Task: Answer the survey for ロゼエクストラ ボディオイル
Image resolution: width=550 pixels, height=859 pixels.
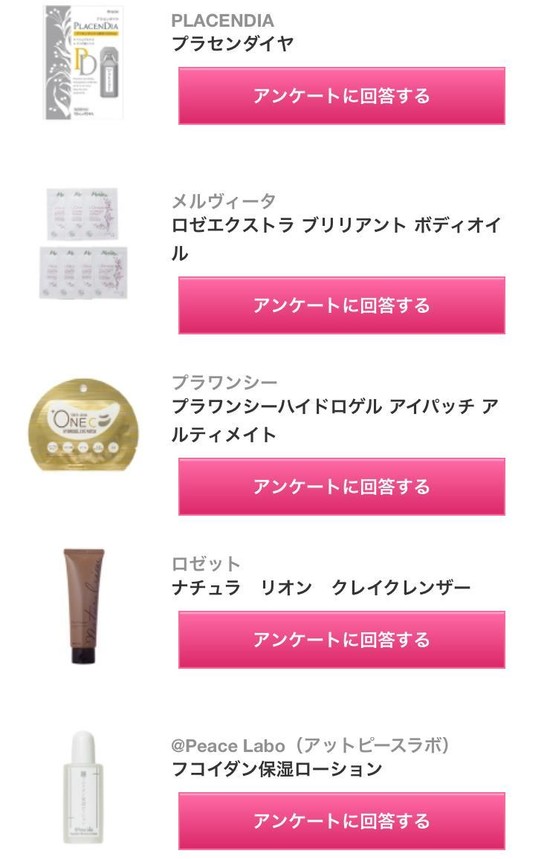Action: tap(341, 305)
